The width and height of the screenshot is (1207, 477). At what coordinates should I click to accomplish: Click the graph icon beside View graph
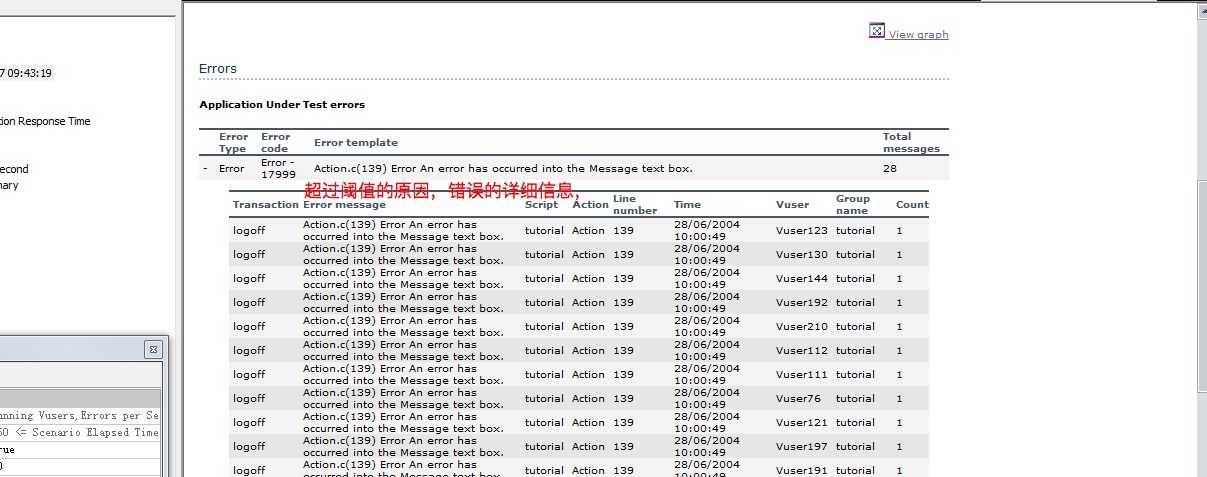(x=877, y=31)
